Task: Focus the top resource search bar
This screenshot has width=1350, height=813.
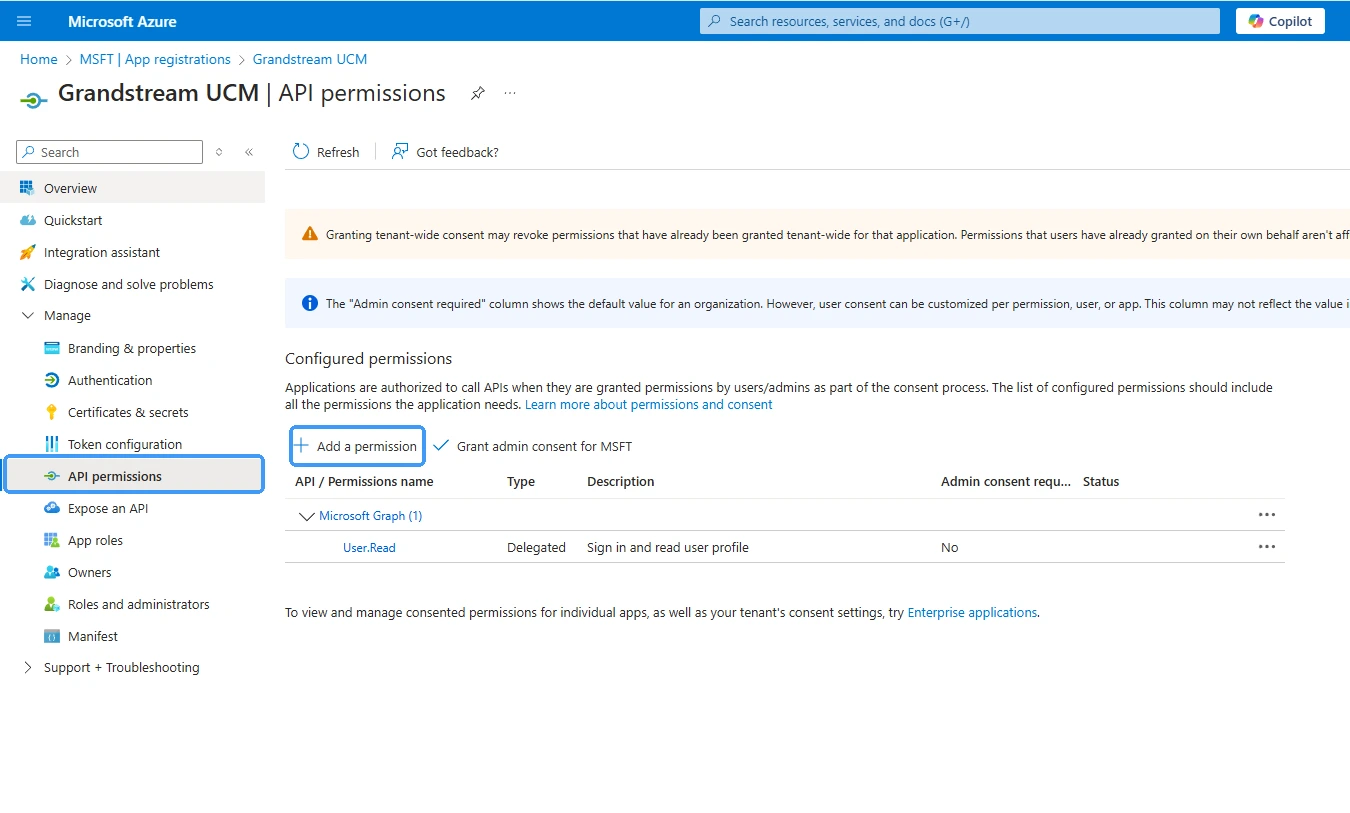Action: tap(959, 21)
